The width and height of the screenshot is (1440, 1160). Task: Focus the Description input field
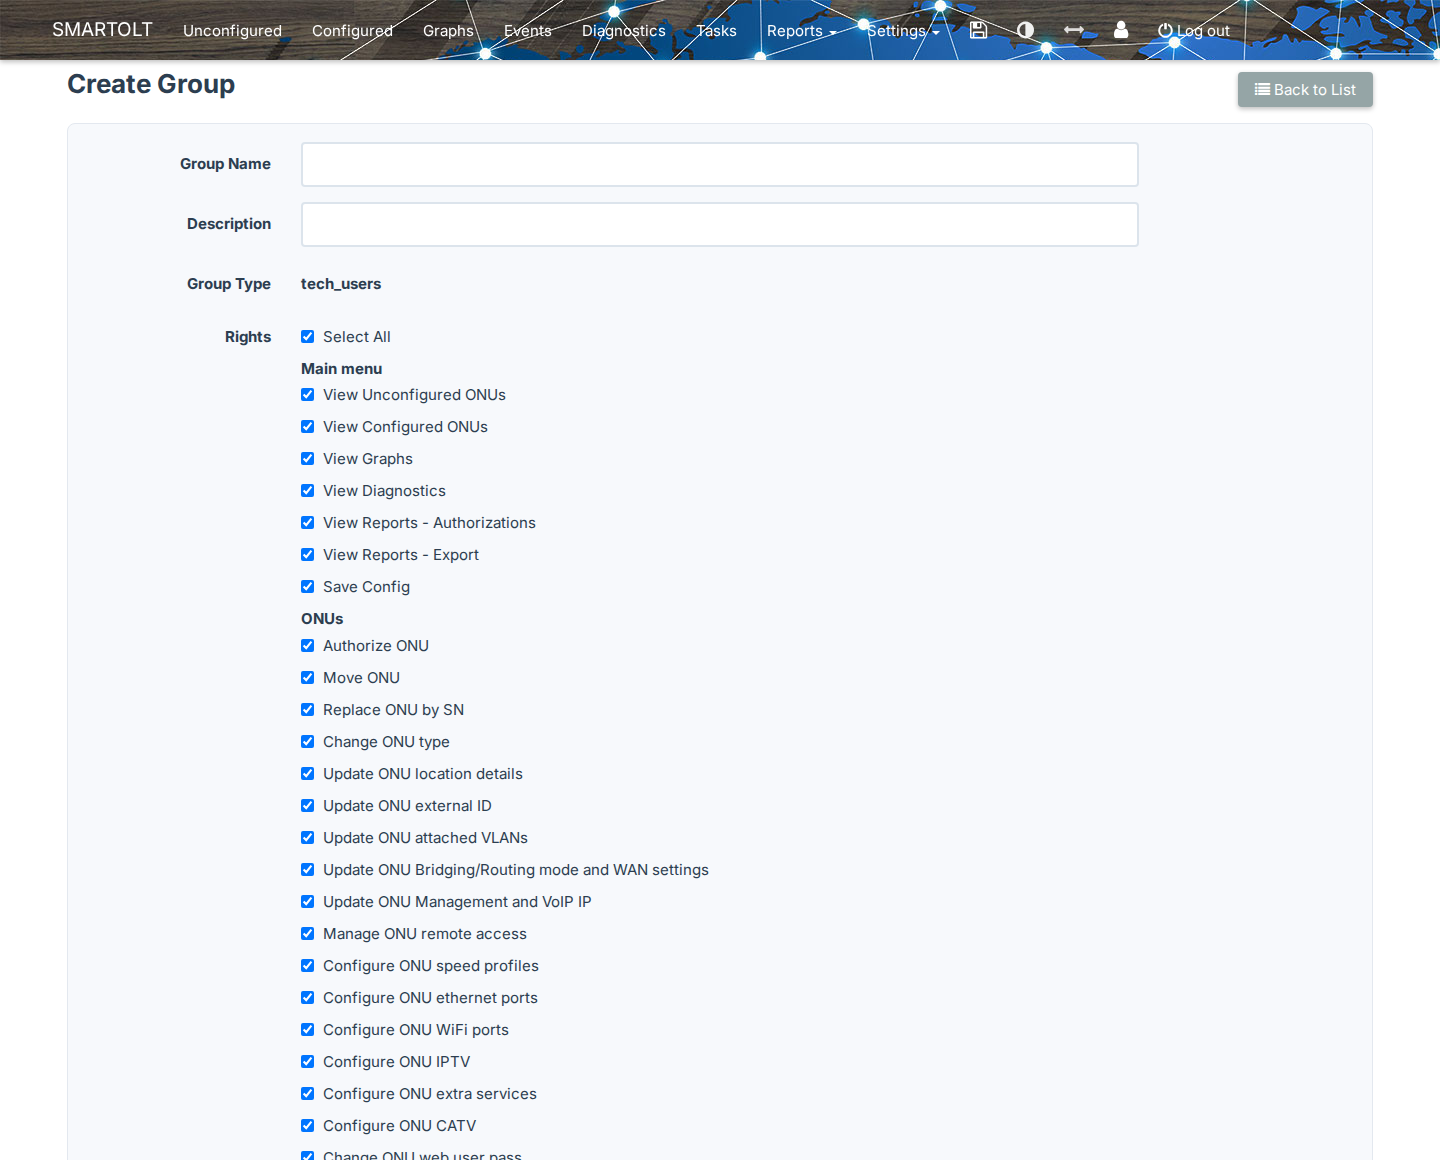pyautogui.click(x=720, y=224)
